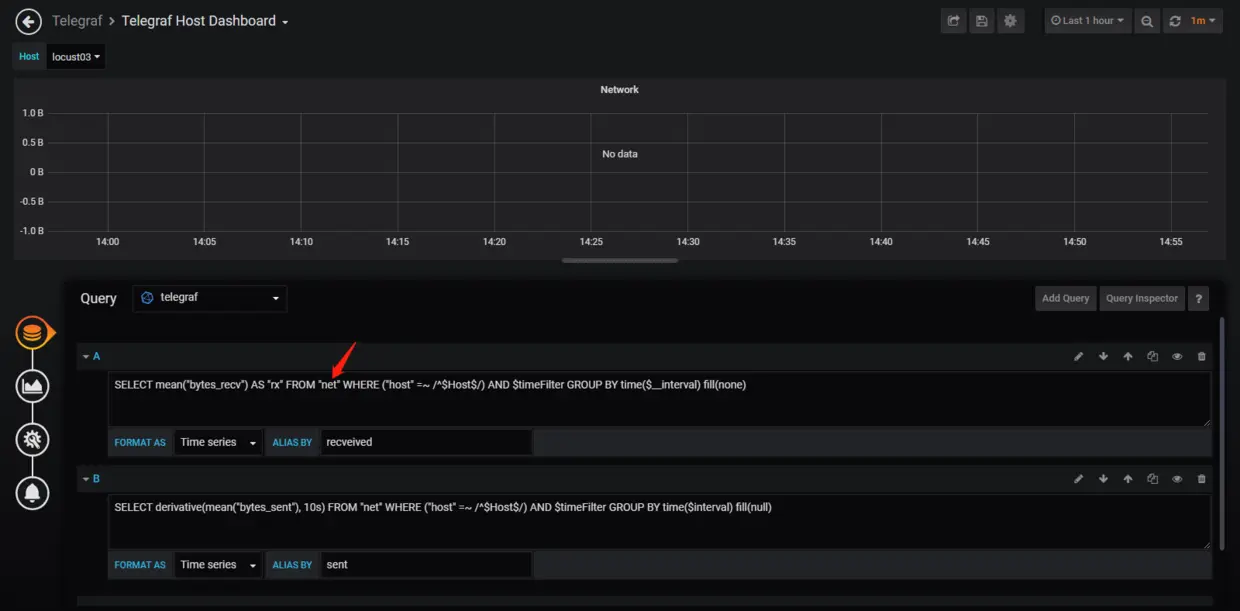This screenshot has width=1240, height=611.
Task: Zoom out the time range
Action: pos(1147,21)
